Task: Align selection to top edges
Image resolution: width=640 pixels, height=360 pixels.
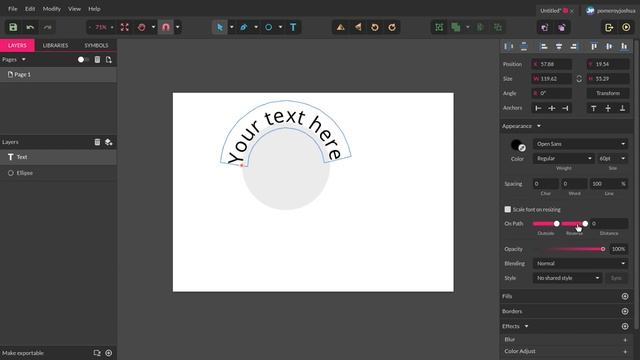Action: coord(594,47)
